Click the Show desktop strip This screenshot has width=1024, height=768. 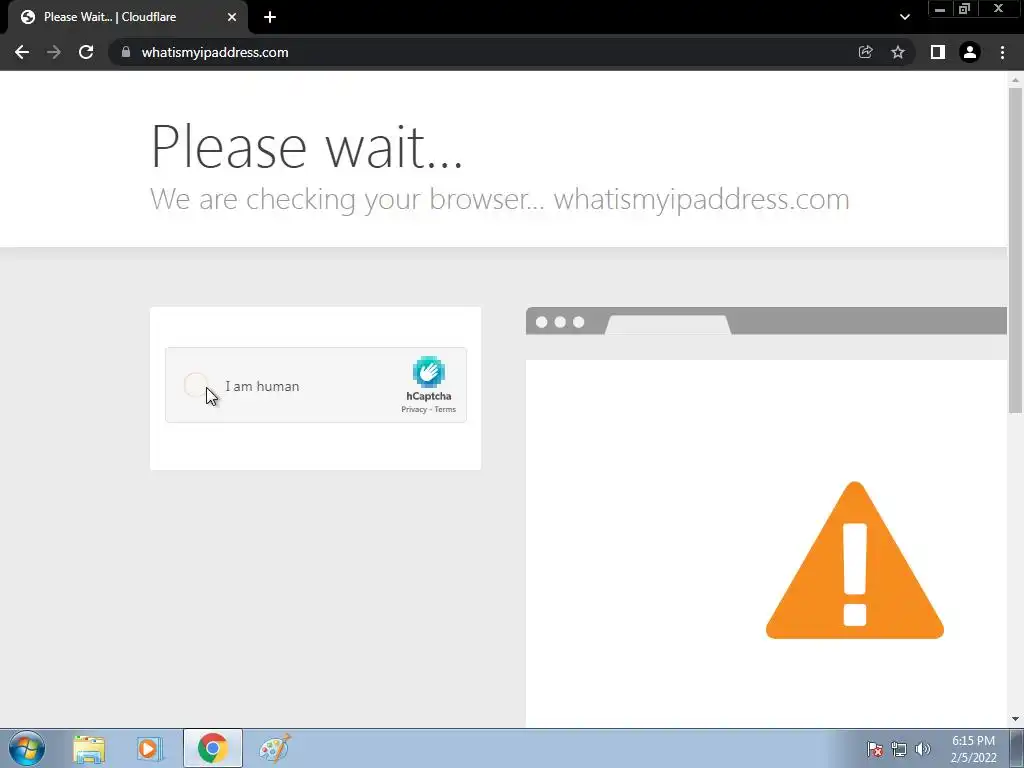(1017, 748)
